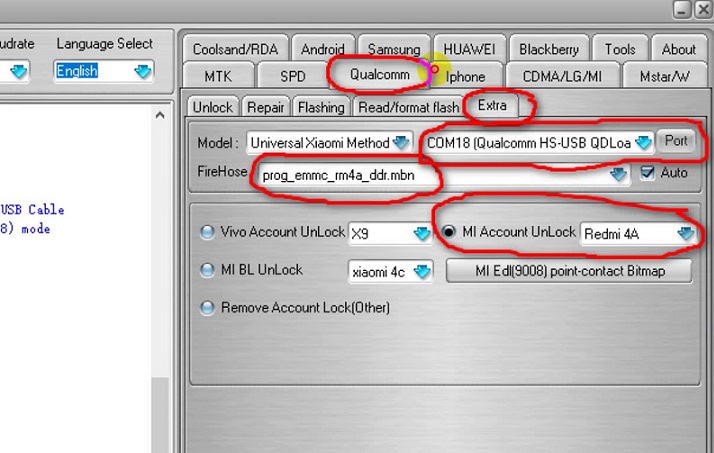Screen dimensions: 714x453
Task: Select the HUAWEI tab
Action: [x=470, y=49]
